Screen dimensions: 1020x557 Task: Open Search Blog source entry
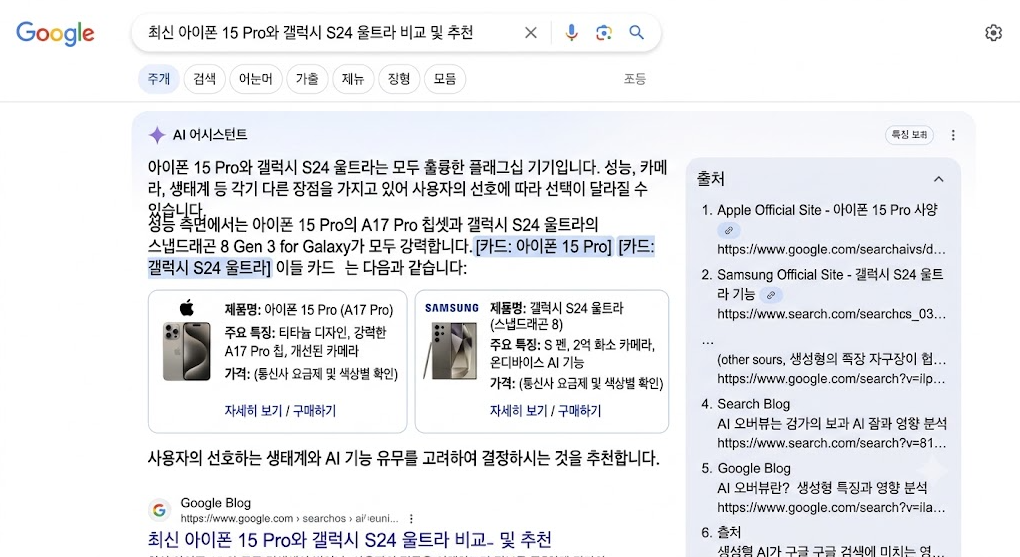click(753, 404)
